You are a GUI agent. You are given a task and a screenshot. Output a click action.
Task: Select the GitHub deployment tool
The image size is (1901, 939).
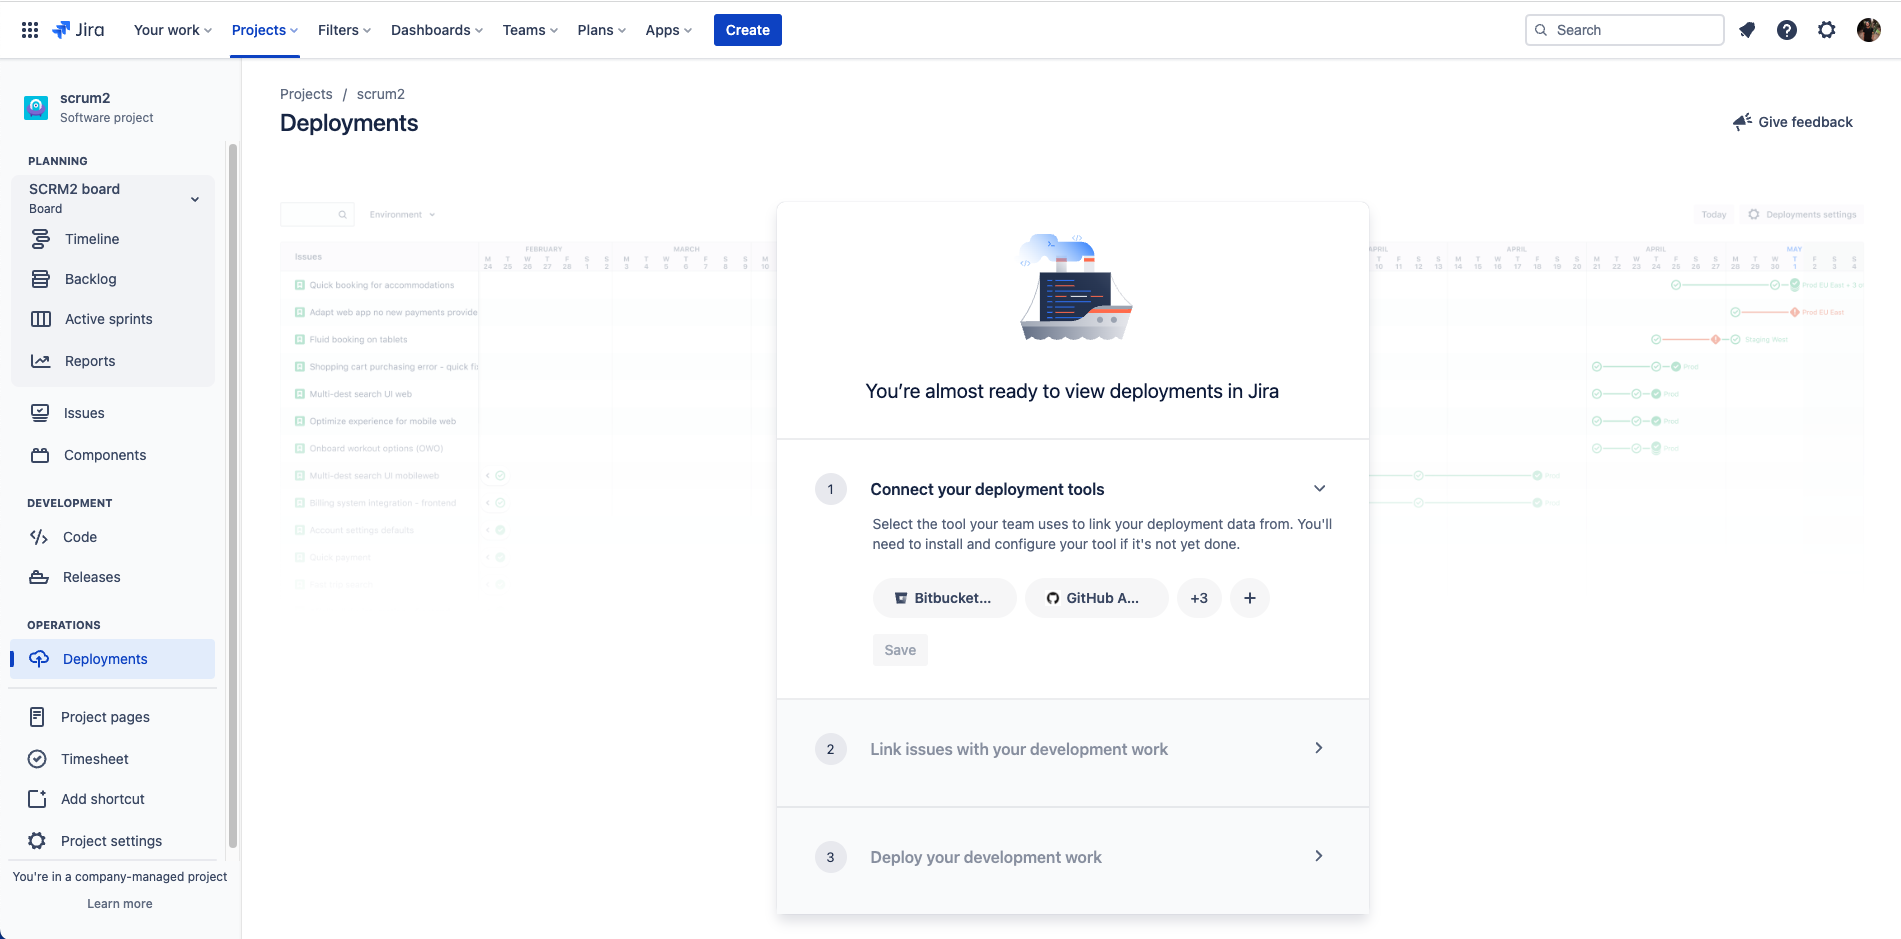click(x=1096, y=598)
